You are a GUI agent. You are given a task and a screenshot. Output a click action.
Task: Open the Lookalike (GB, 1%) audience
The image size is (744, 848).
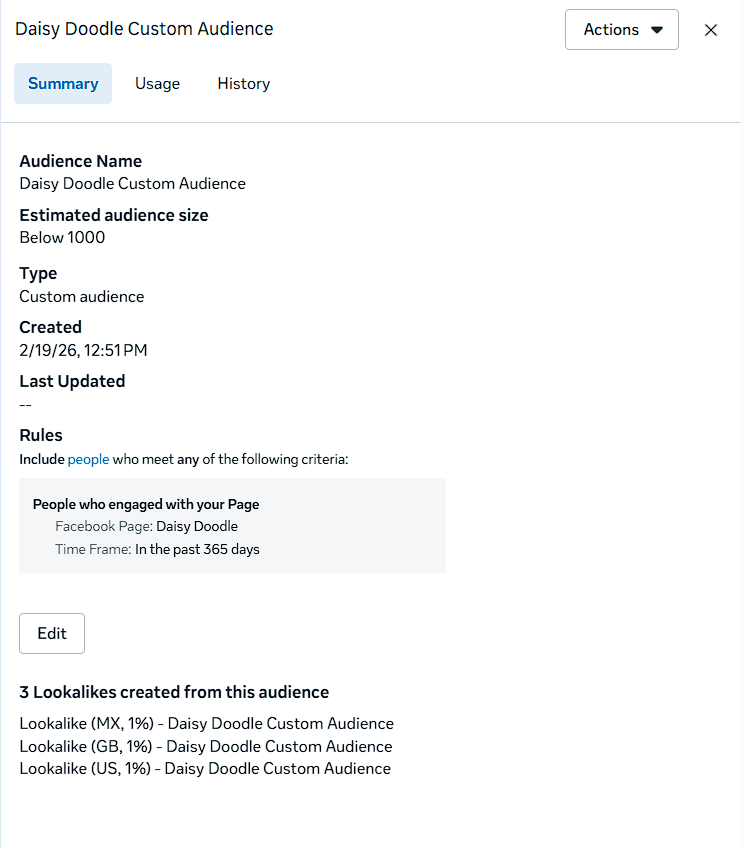coord(205,746)
